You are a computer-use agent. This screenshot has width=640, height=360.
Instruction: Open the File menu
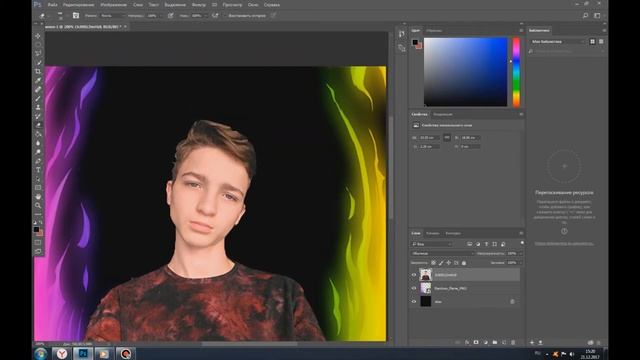52,5
